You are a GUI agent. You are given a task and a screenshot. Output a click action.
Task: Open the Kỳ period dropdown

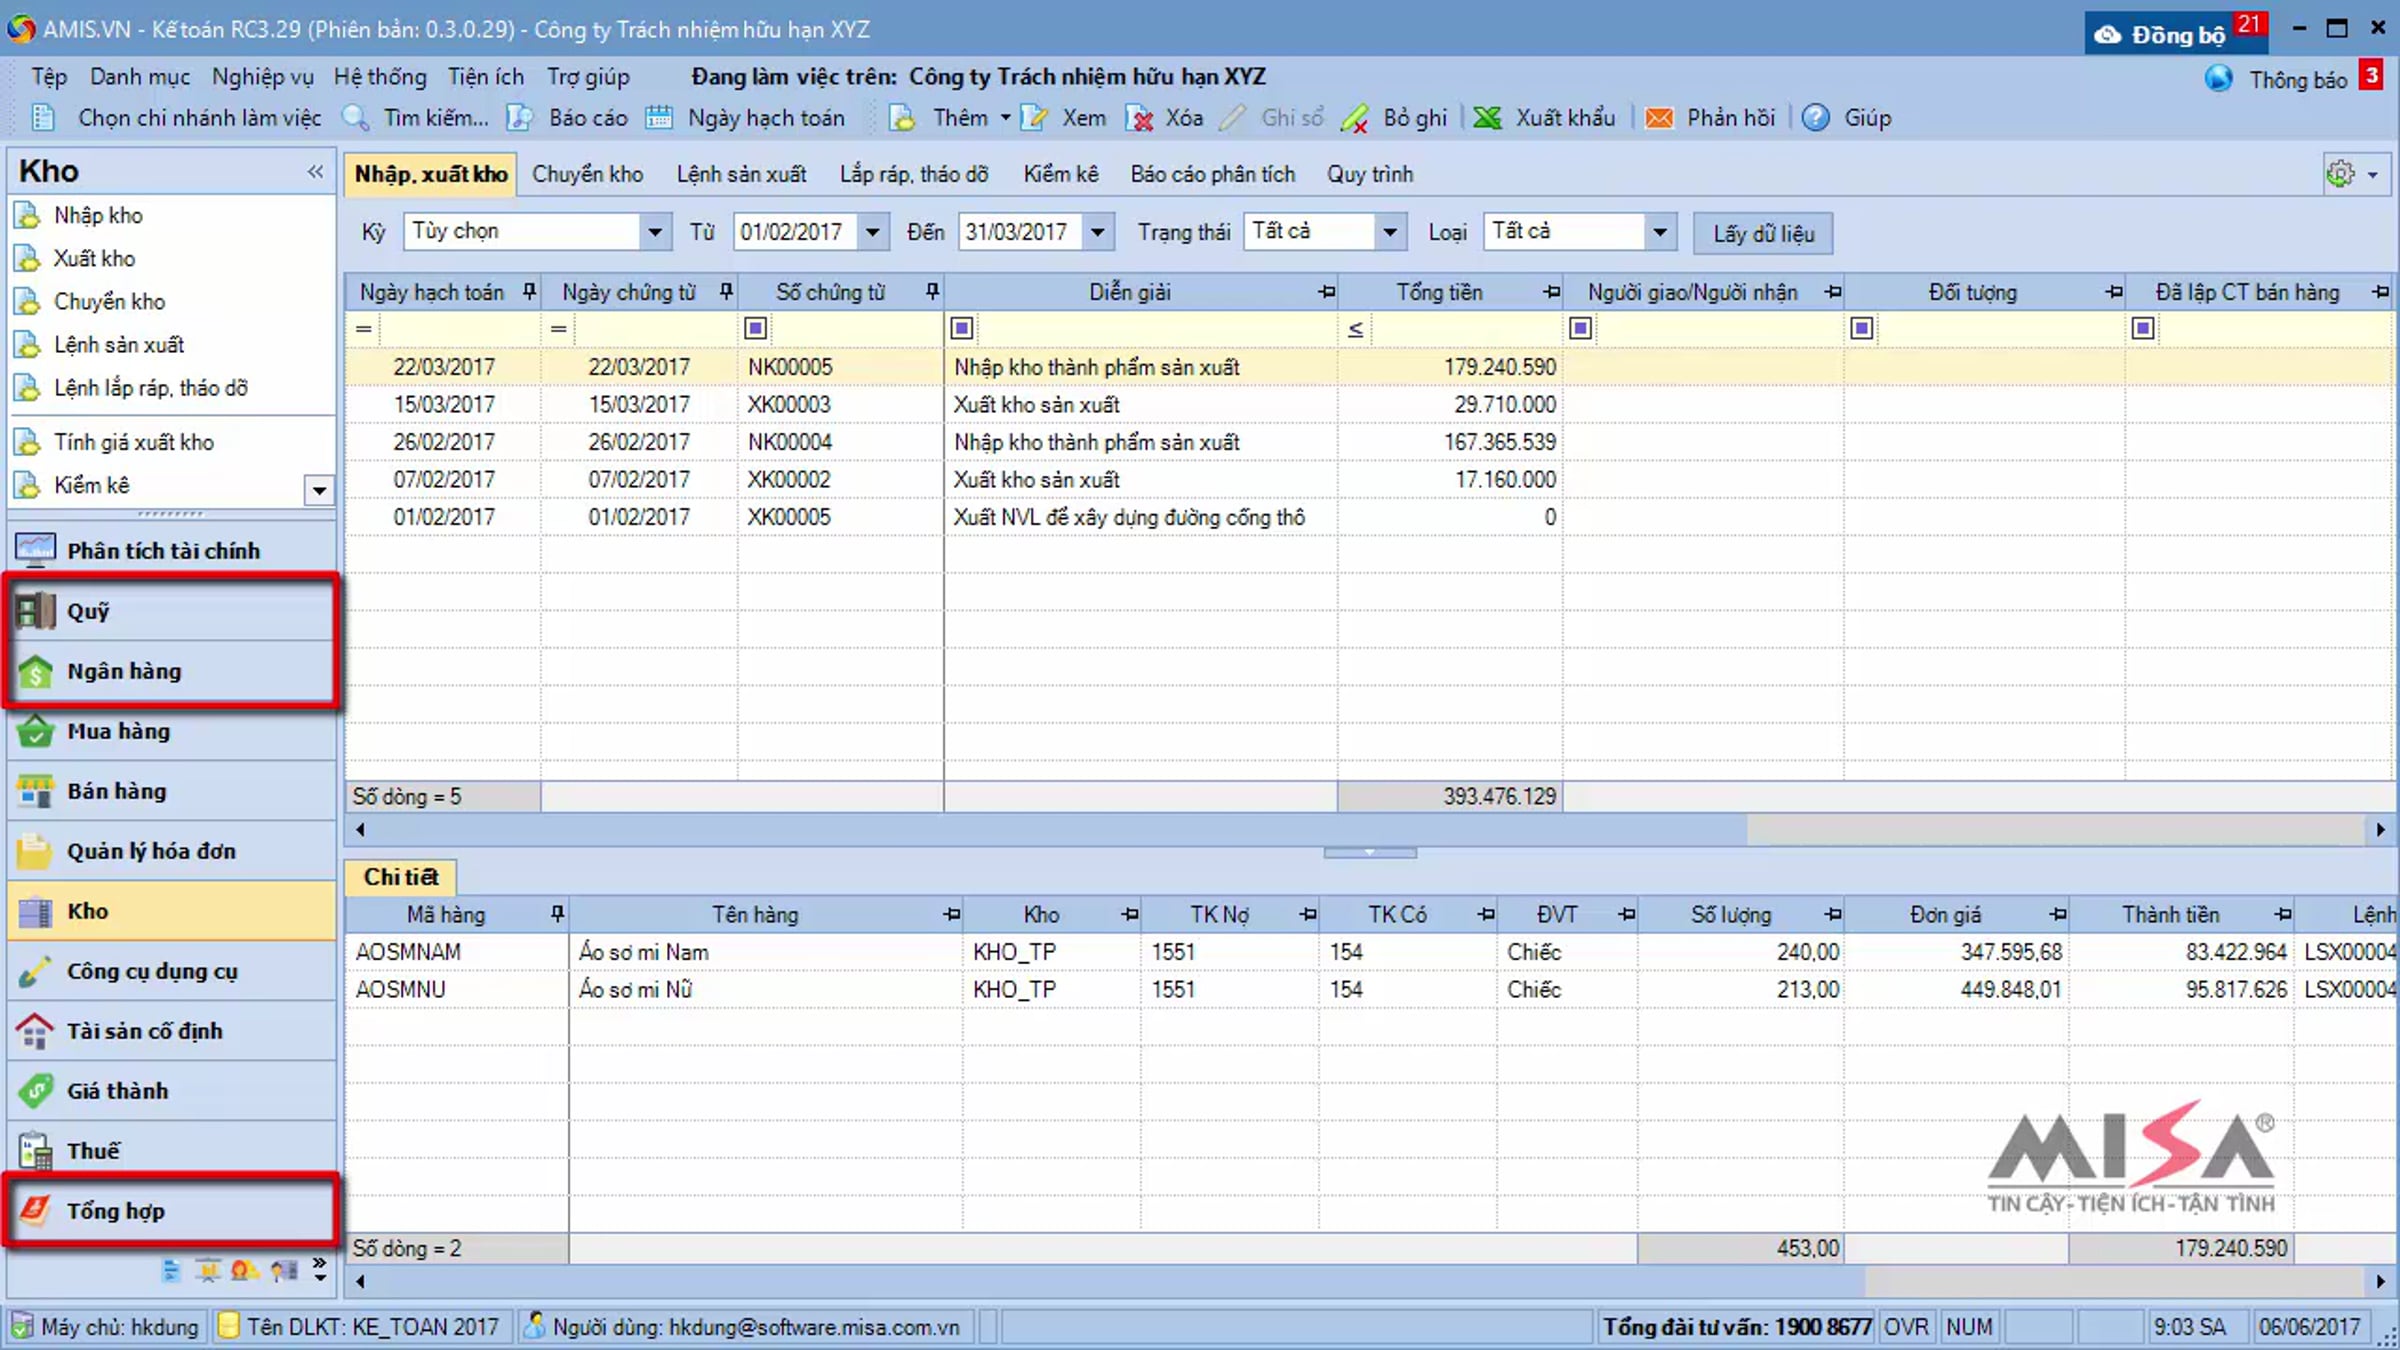[x=654, y=232]
